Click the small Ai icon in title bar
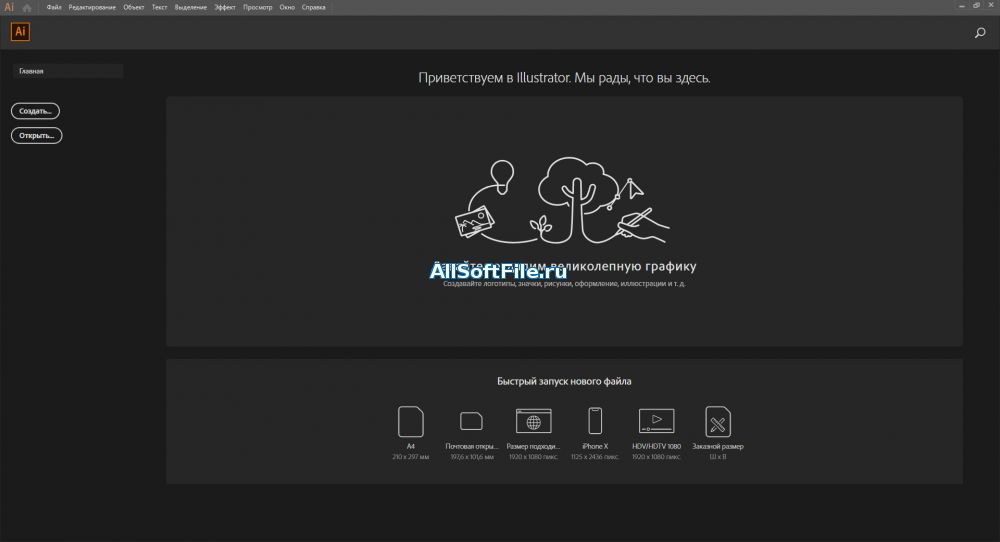Viewport: 1000px width, 542px height. 9,7
